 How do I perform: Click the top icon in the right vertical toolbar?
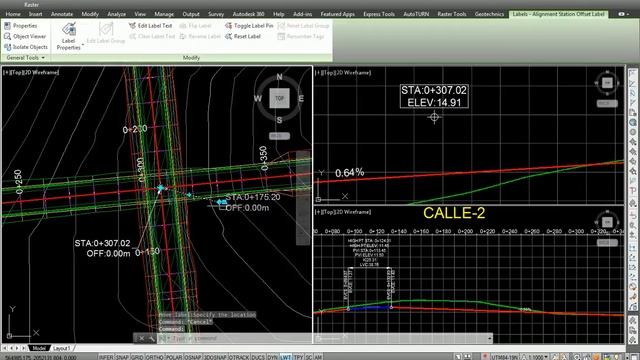[x=633, y=73]
